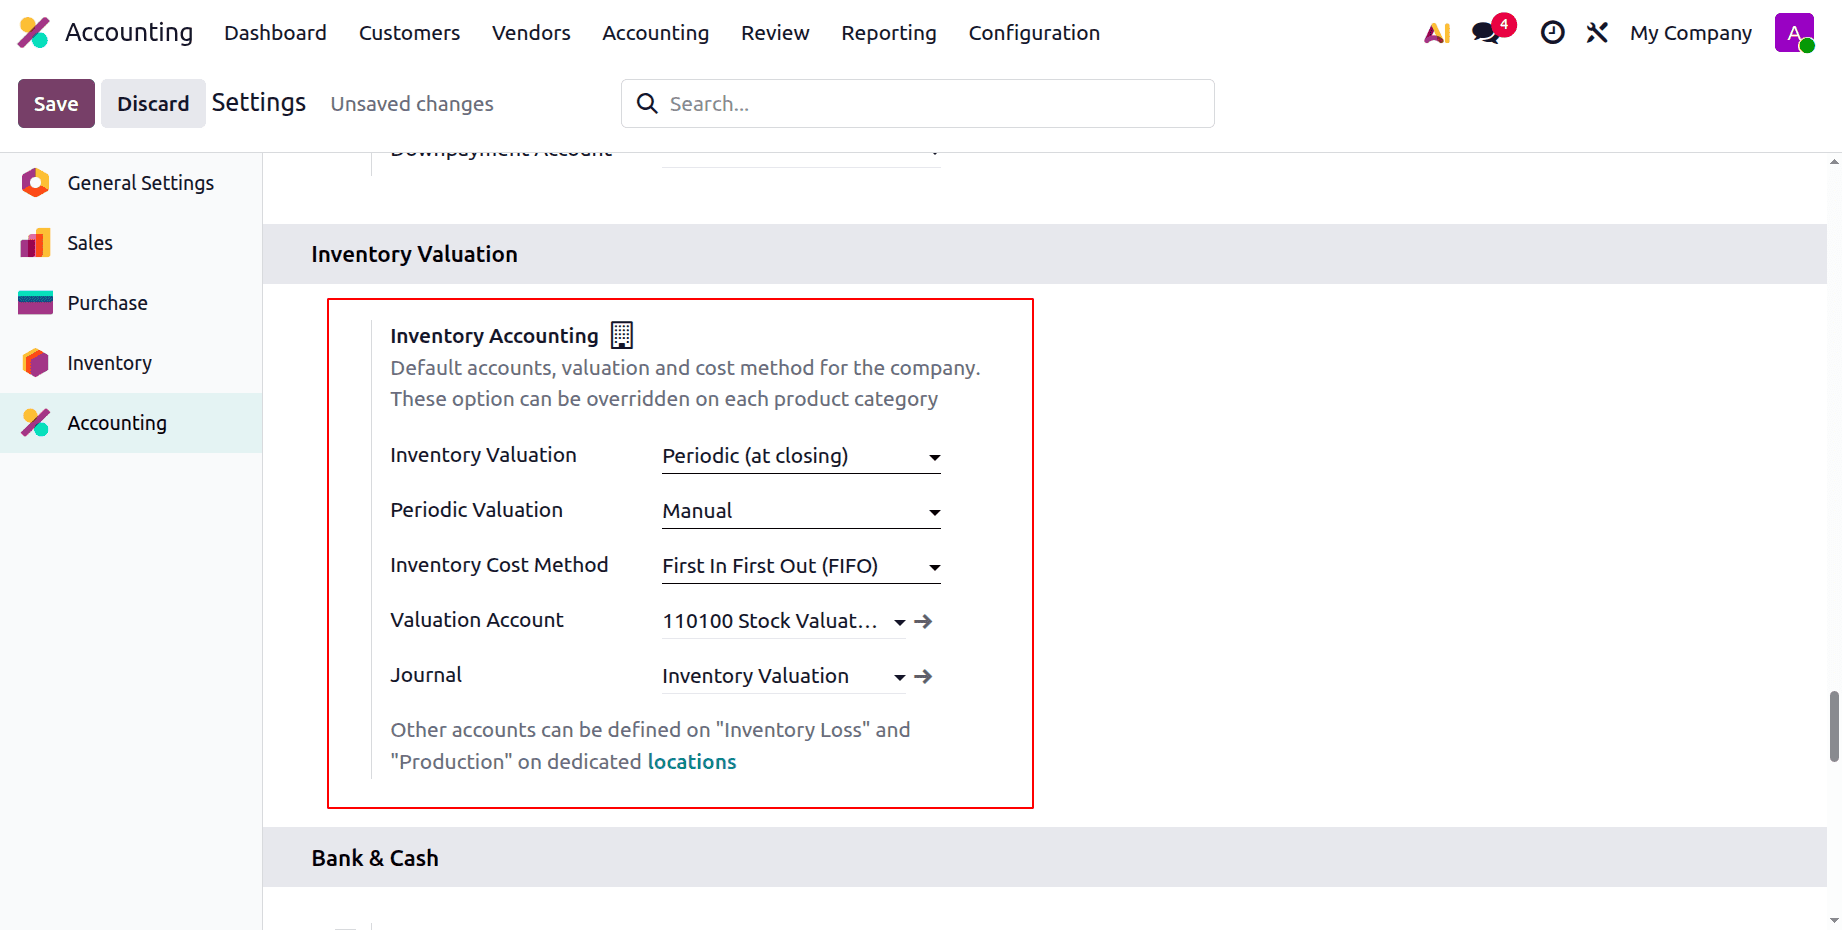Click the Inventory sidebar icon
The width and height of the screenshot is (1842, 930).
(x=35, y=363)
